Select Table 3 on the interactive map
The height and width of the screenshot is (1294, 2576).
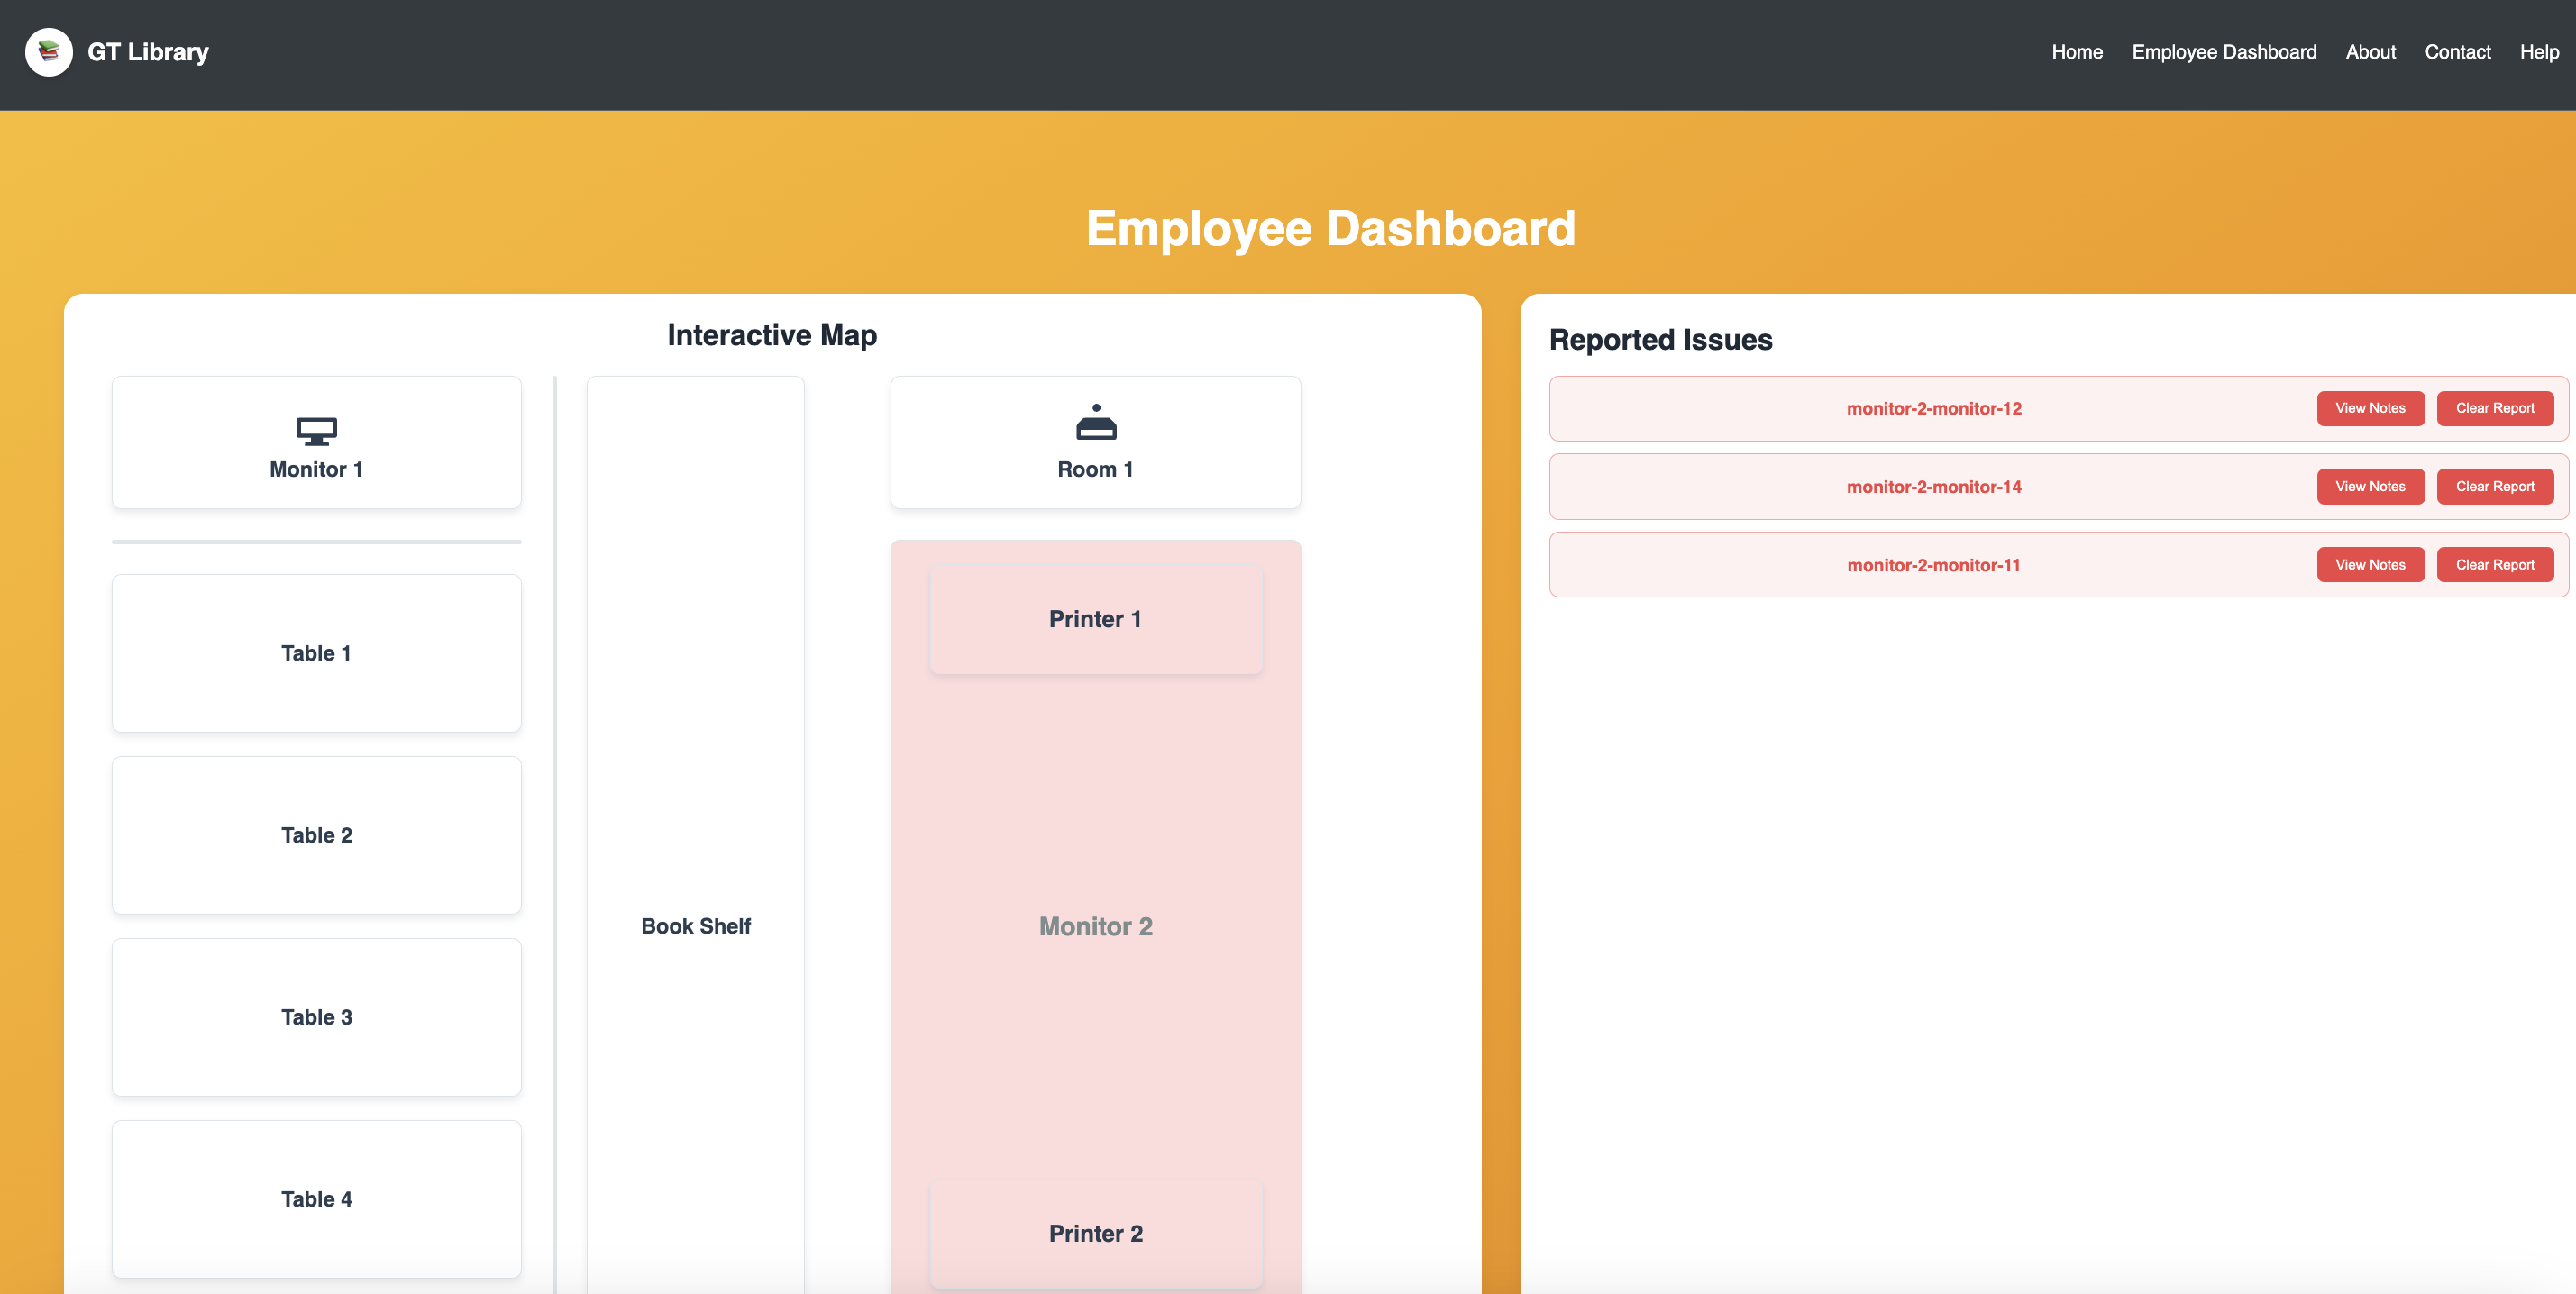[316, 1017]
